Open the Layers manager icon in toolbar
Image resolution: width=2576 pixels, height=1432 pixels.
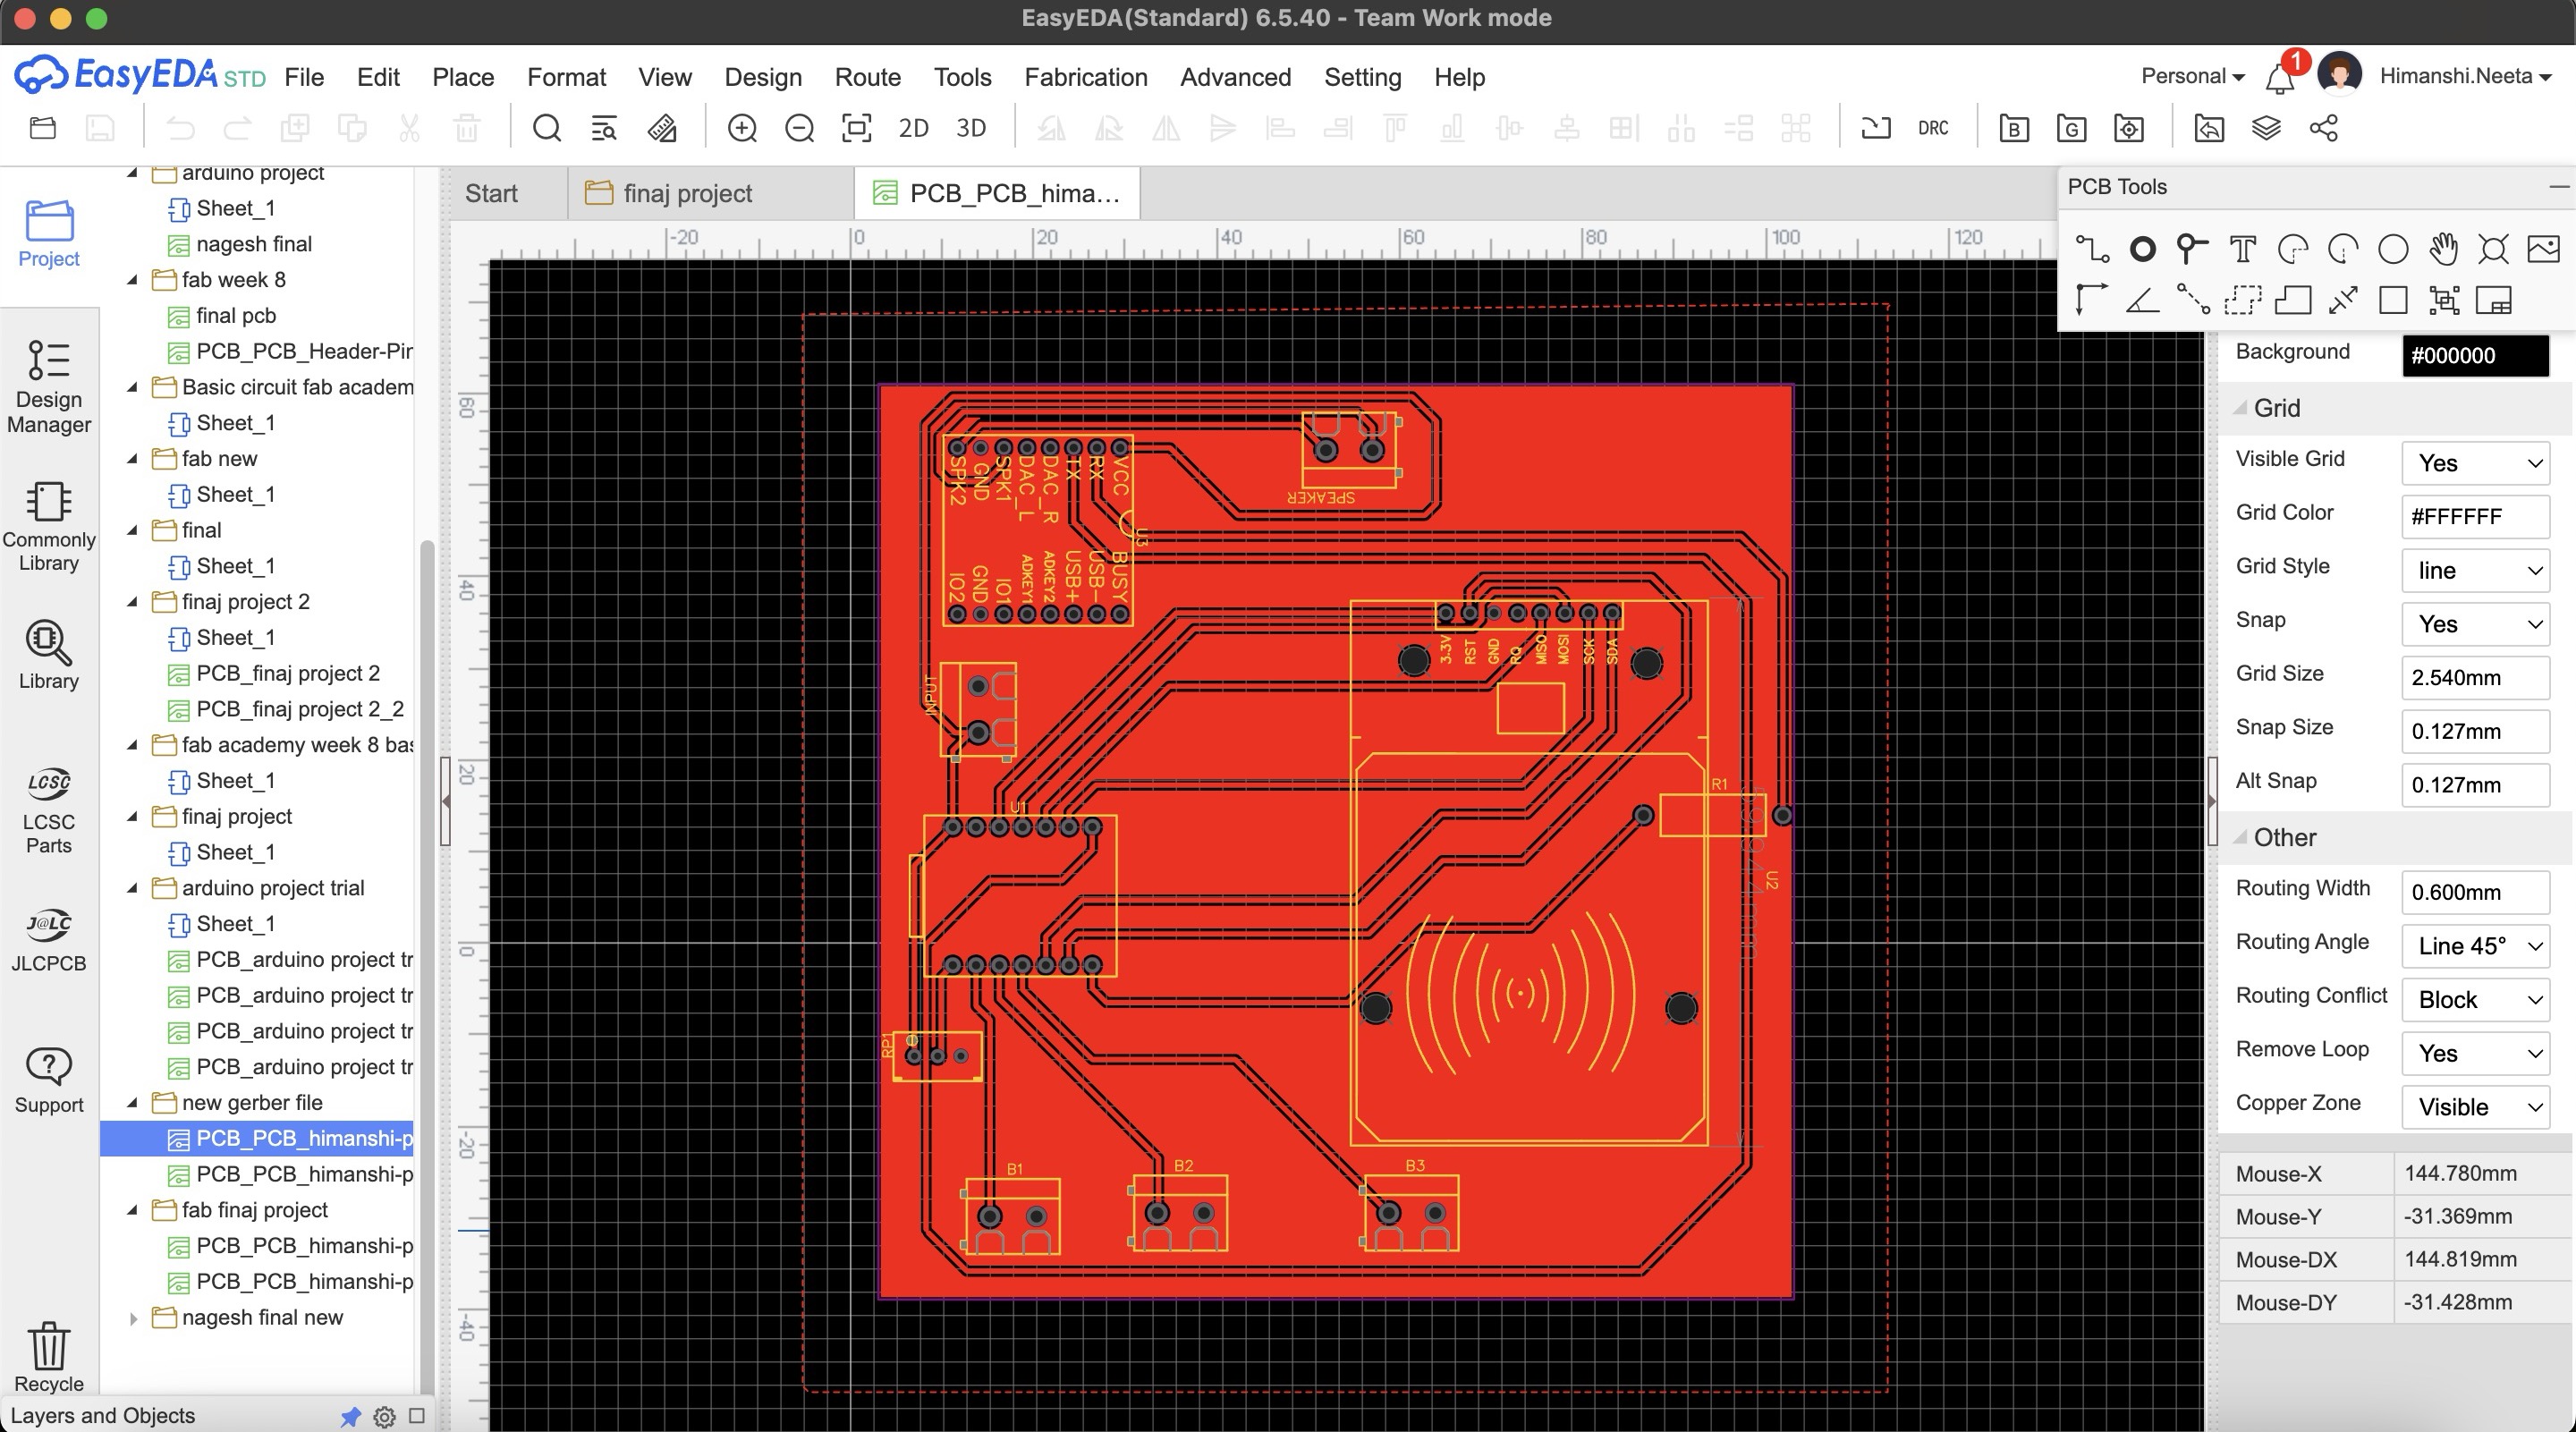point(2265,128)
